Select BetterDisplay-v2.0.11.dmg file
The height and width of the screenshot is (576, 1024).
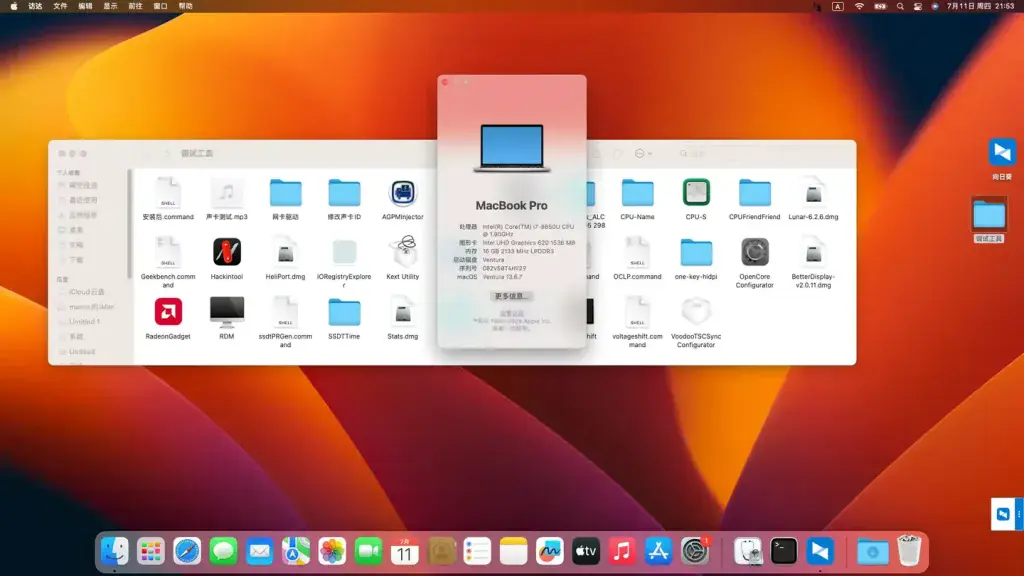click(813, 252)
